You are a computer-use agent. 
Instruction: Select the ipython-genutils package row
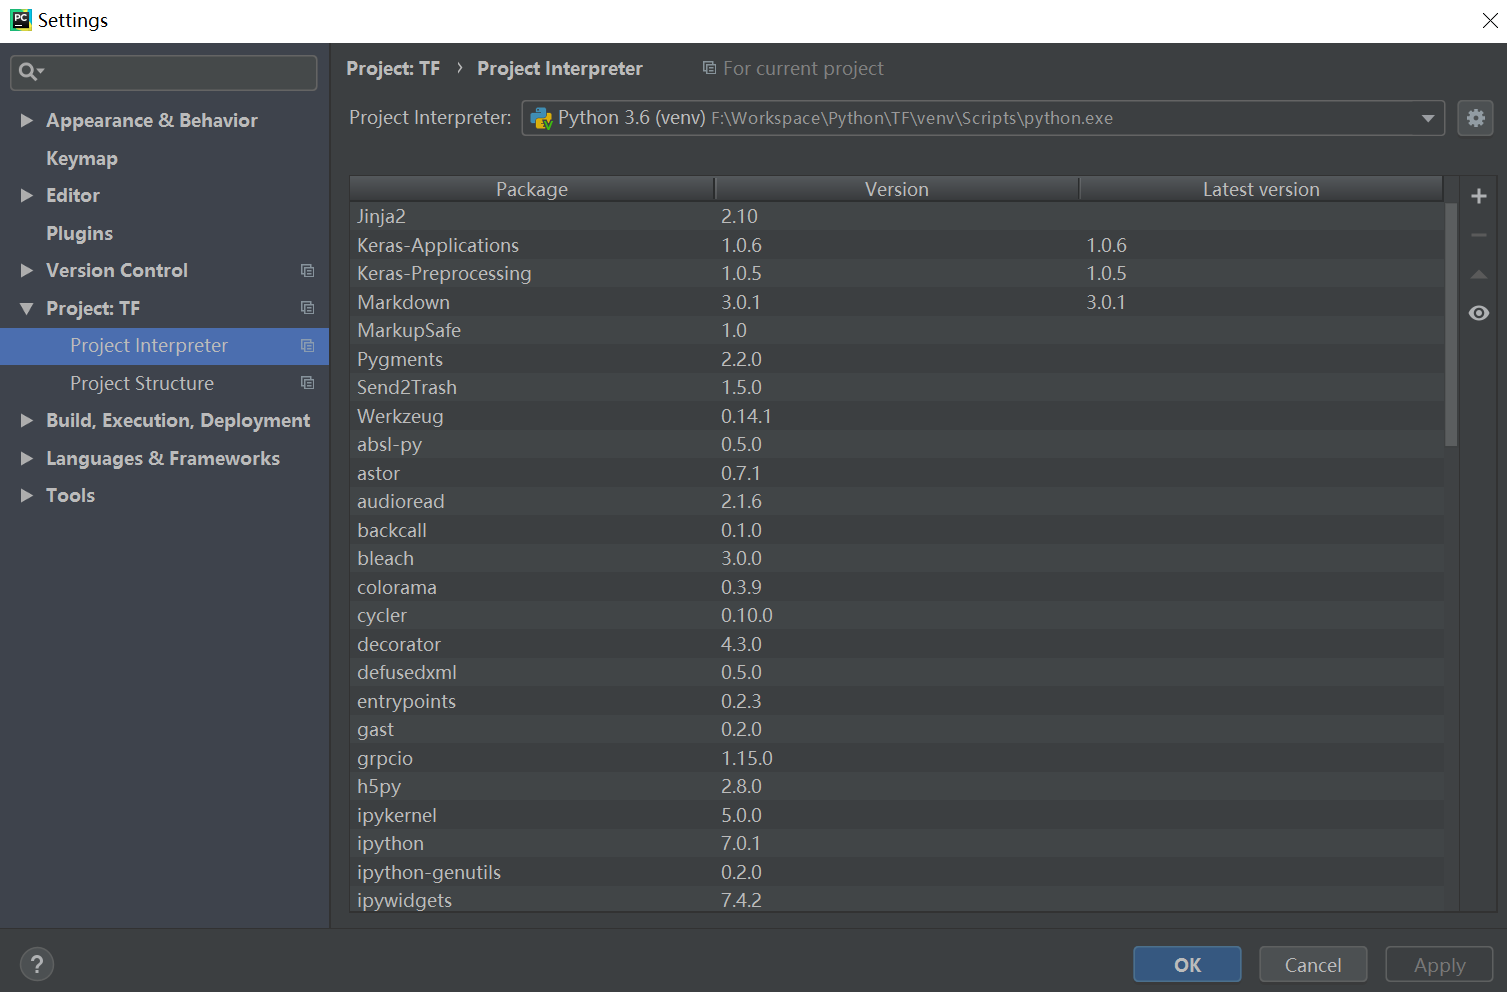point(897,872)
